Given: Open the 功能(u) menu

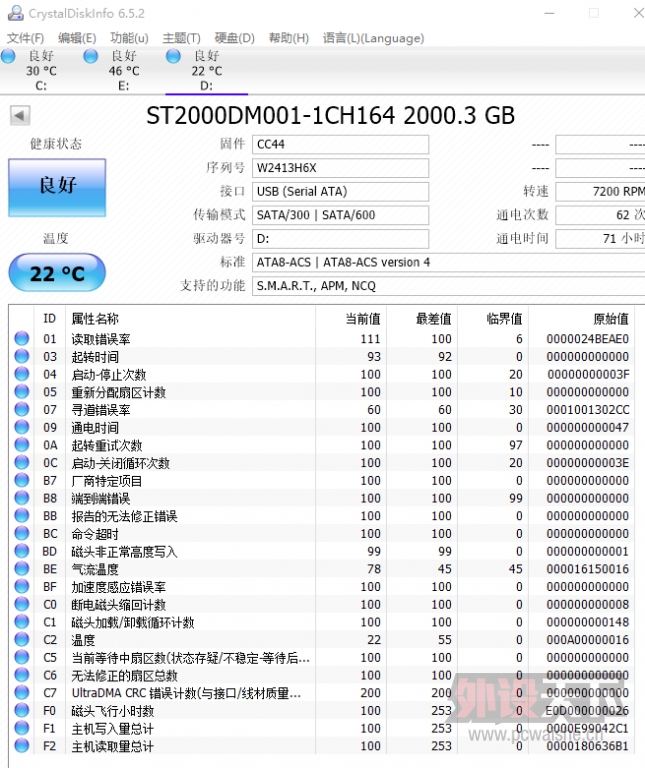Looking at the screenshot, I should click(129, 38).
